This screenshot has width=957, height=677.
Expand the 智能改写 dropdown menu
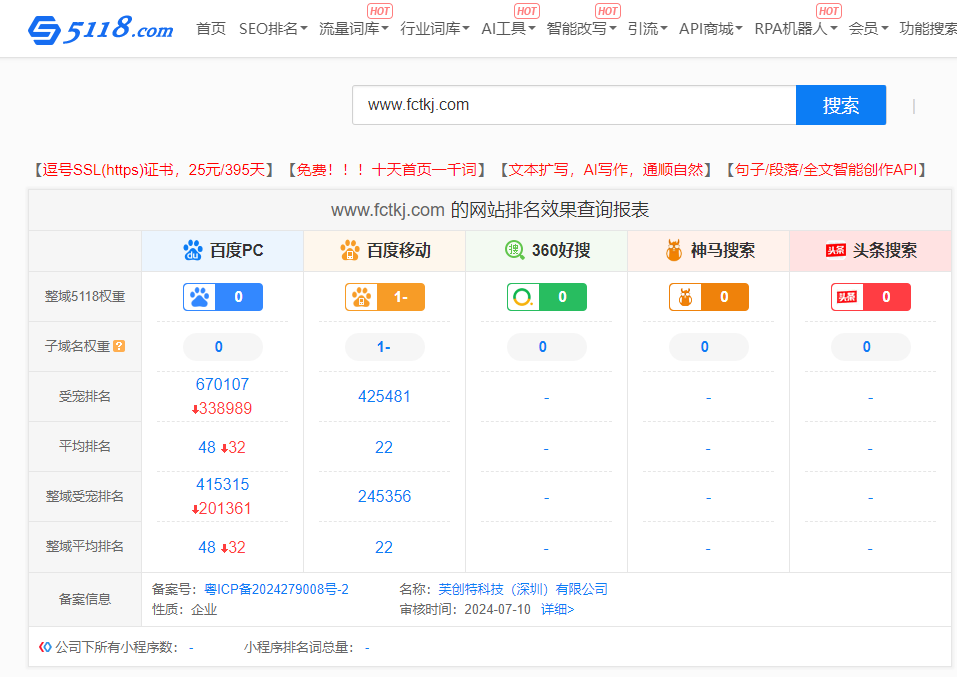point(581,29)
